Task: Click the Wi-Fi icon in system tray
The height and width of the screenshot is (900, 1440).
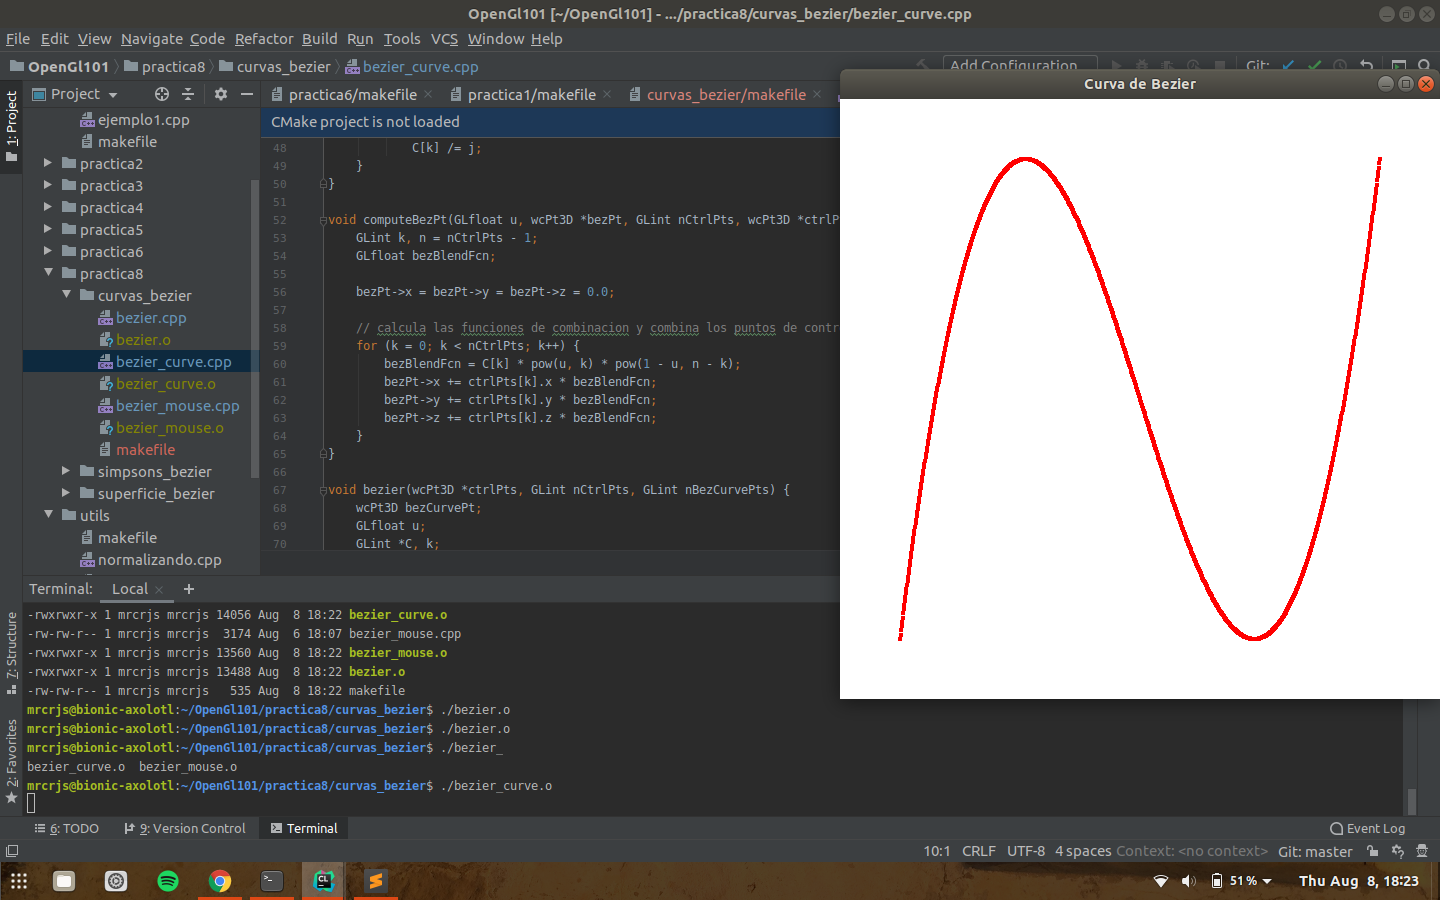Action: point(1161,881)
